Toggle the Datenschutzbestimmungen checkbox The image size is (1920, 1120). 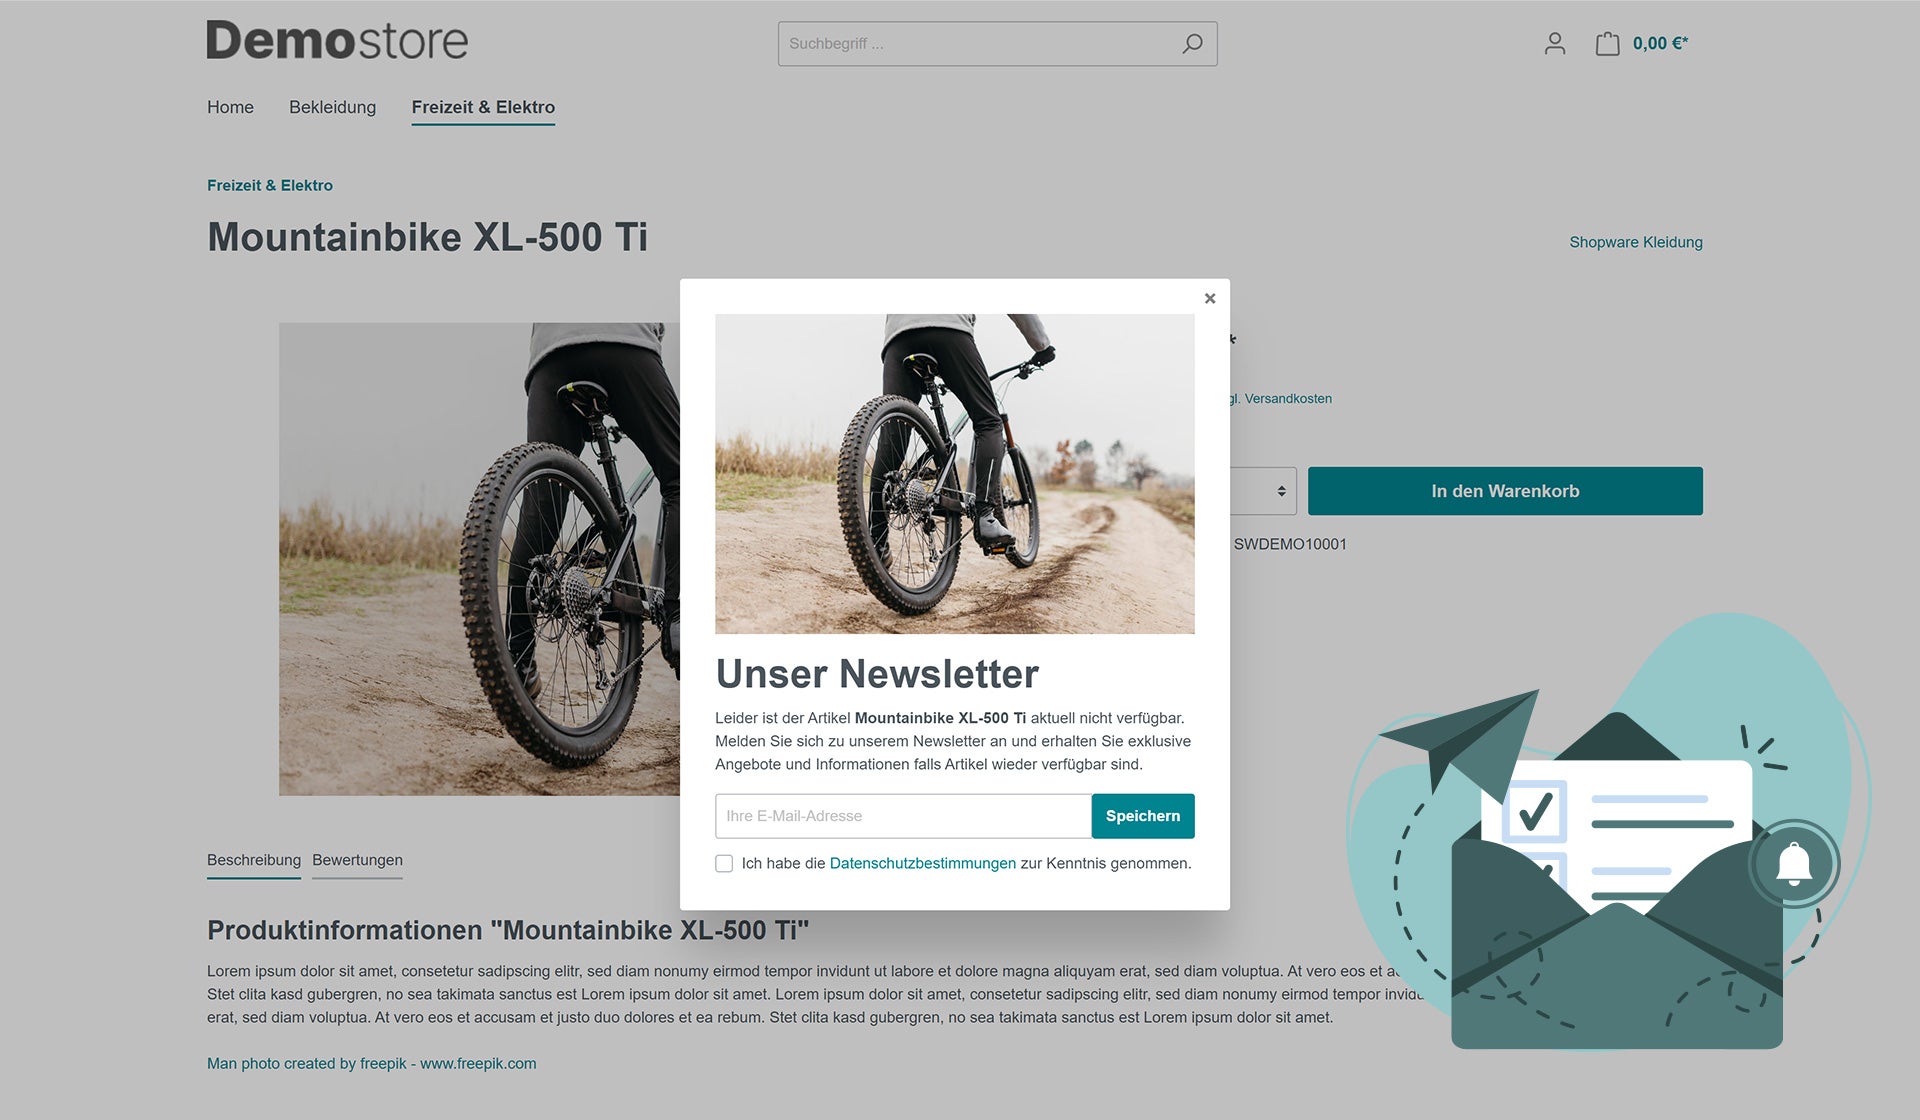724,864
